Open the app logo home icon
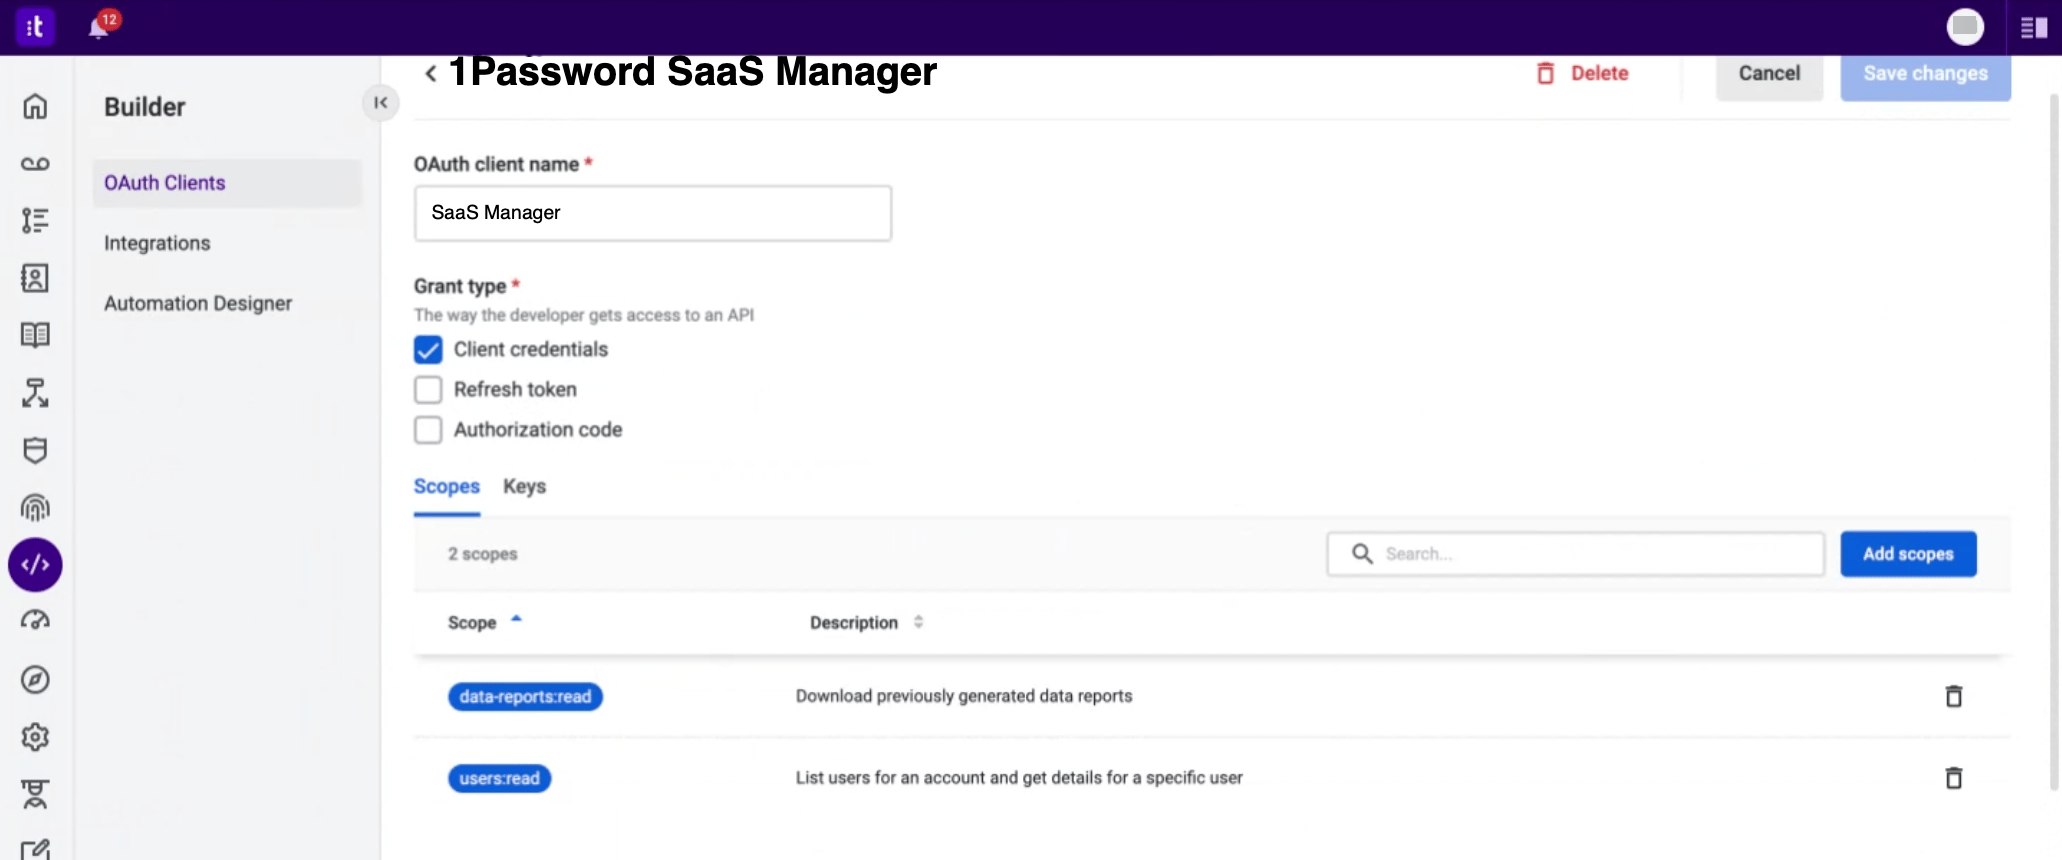The image size is (2062, 860). click(x=35, y=27)
